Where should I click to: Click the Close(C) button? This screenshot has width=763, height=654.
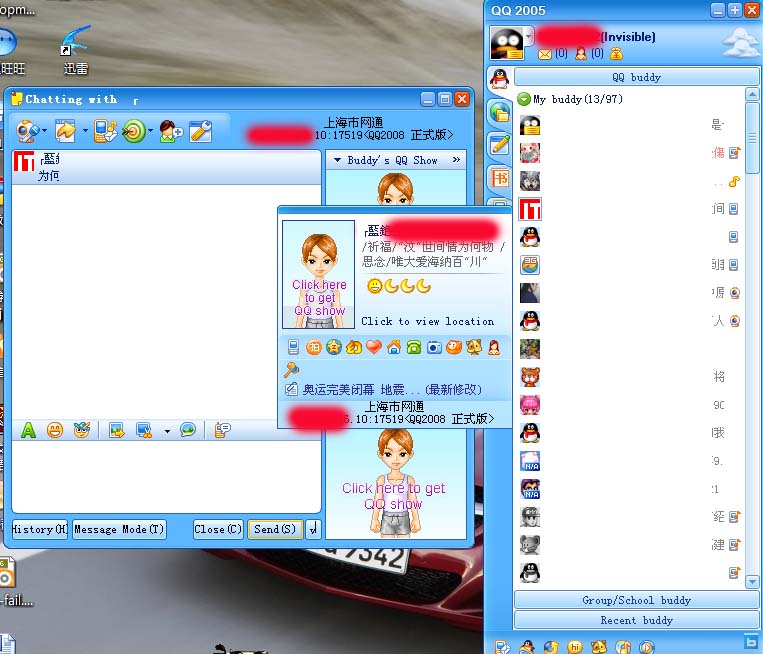(x=218, y=529)
